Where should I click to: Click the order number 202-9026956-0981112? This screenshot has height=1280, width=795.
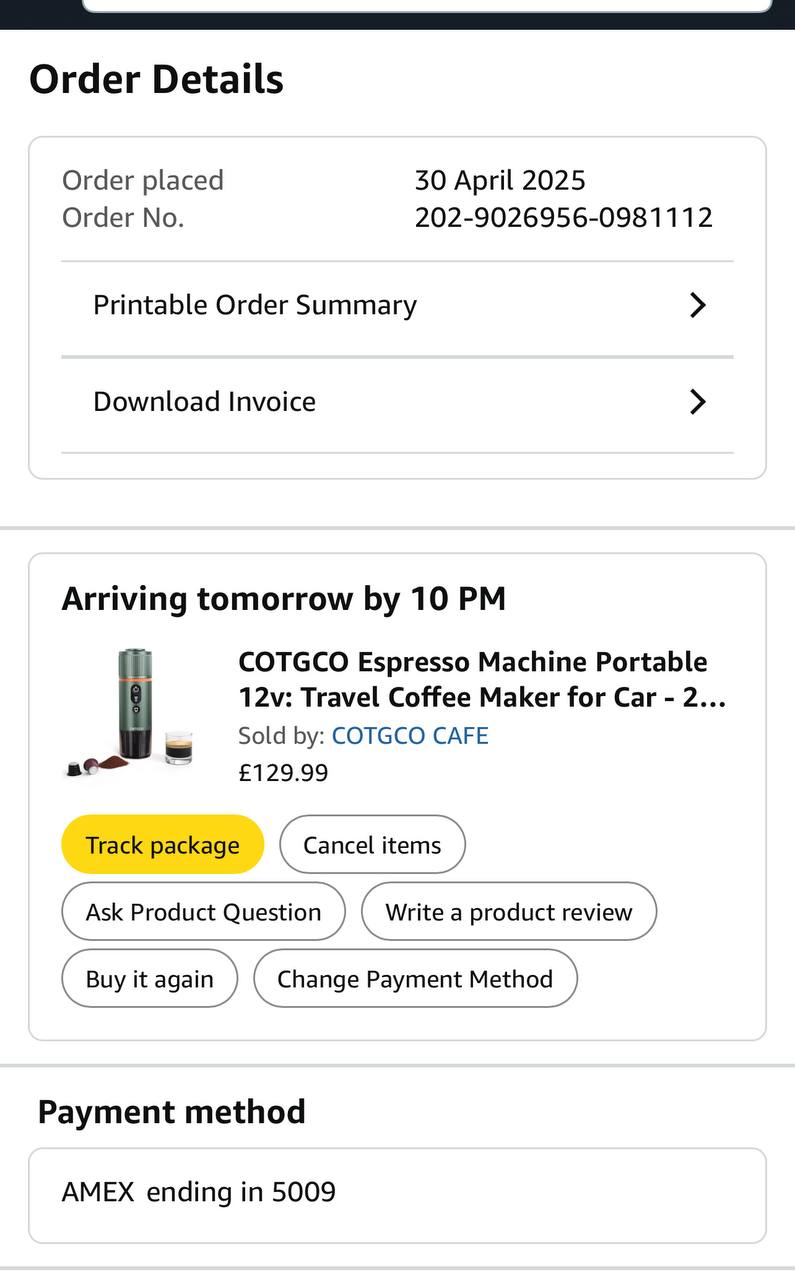tap(563, 217)
